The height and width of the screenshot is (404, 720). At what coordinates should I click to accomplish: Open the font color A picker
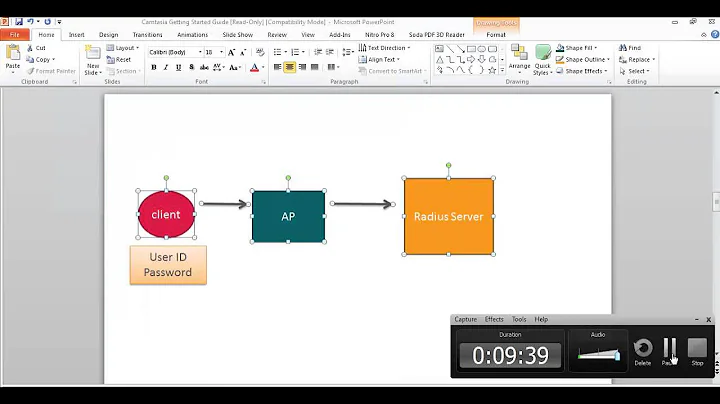tap(254, 67)
